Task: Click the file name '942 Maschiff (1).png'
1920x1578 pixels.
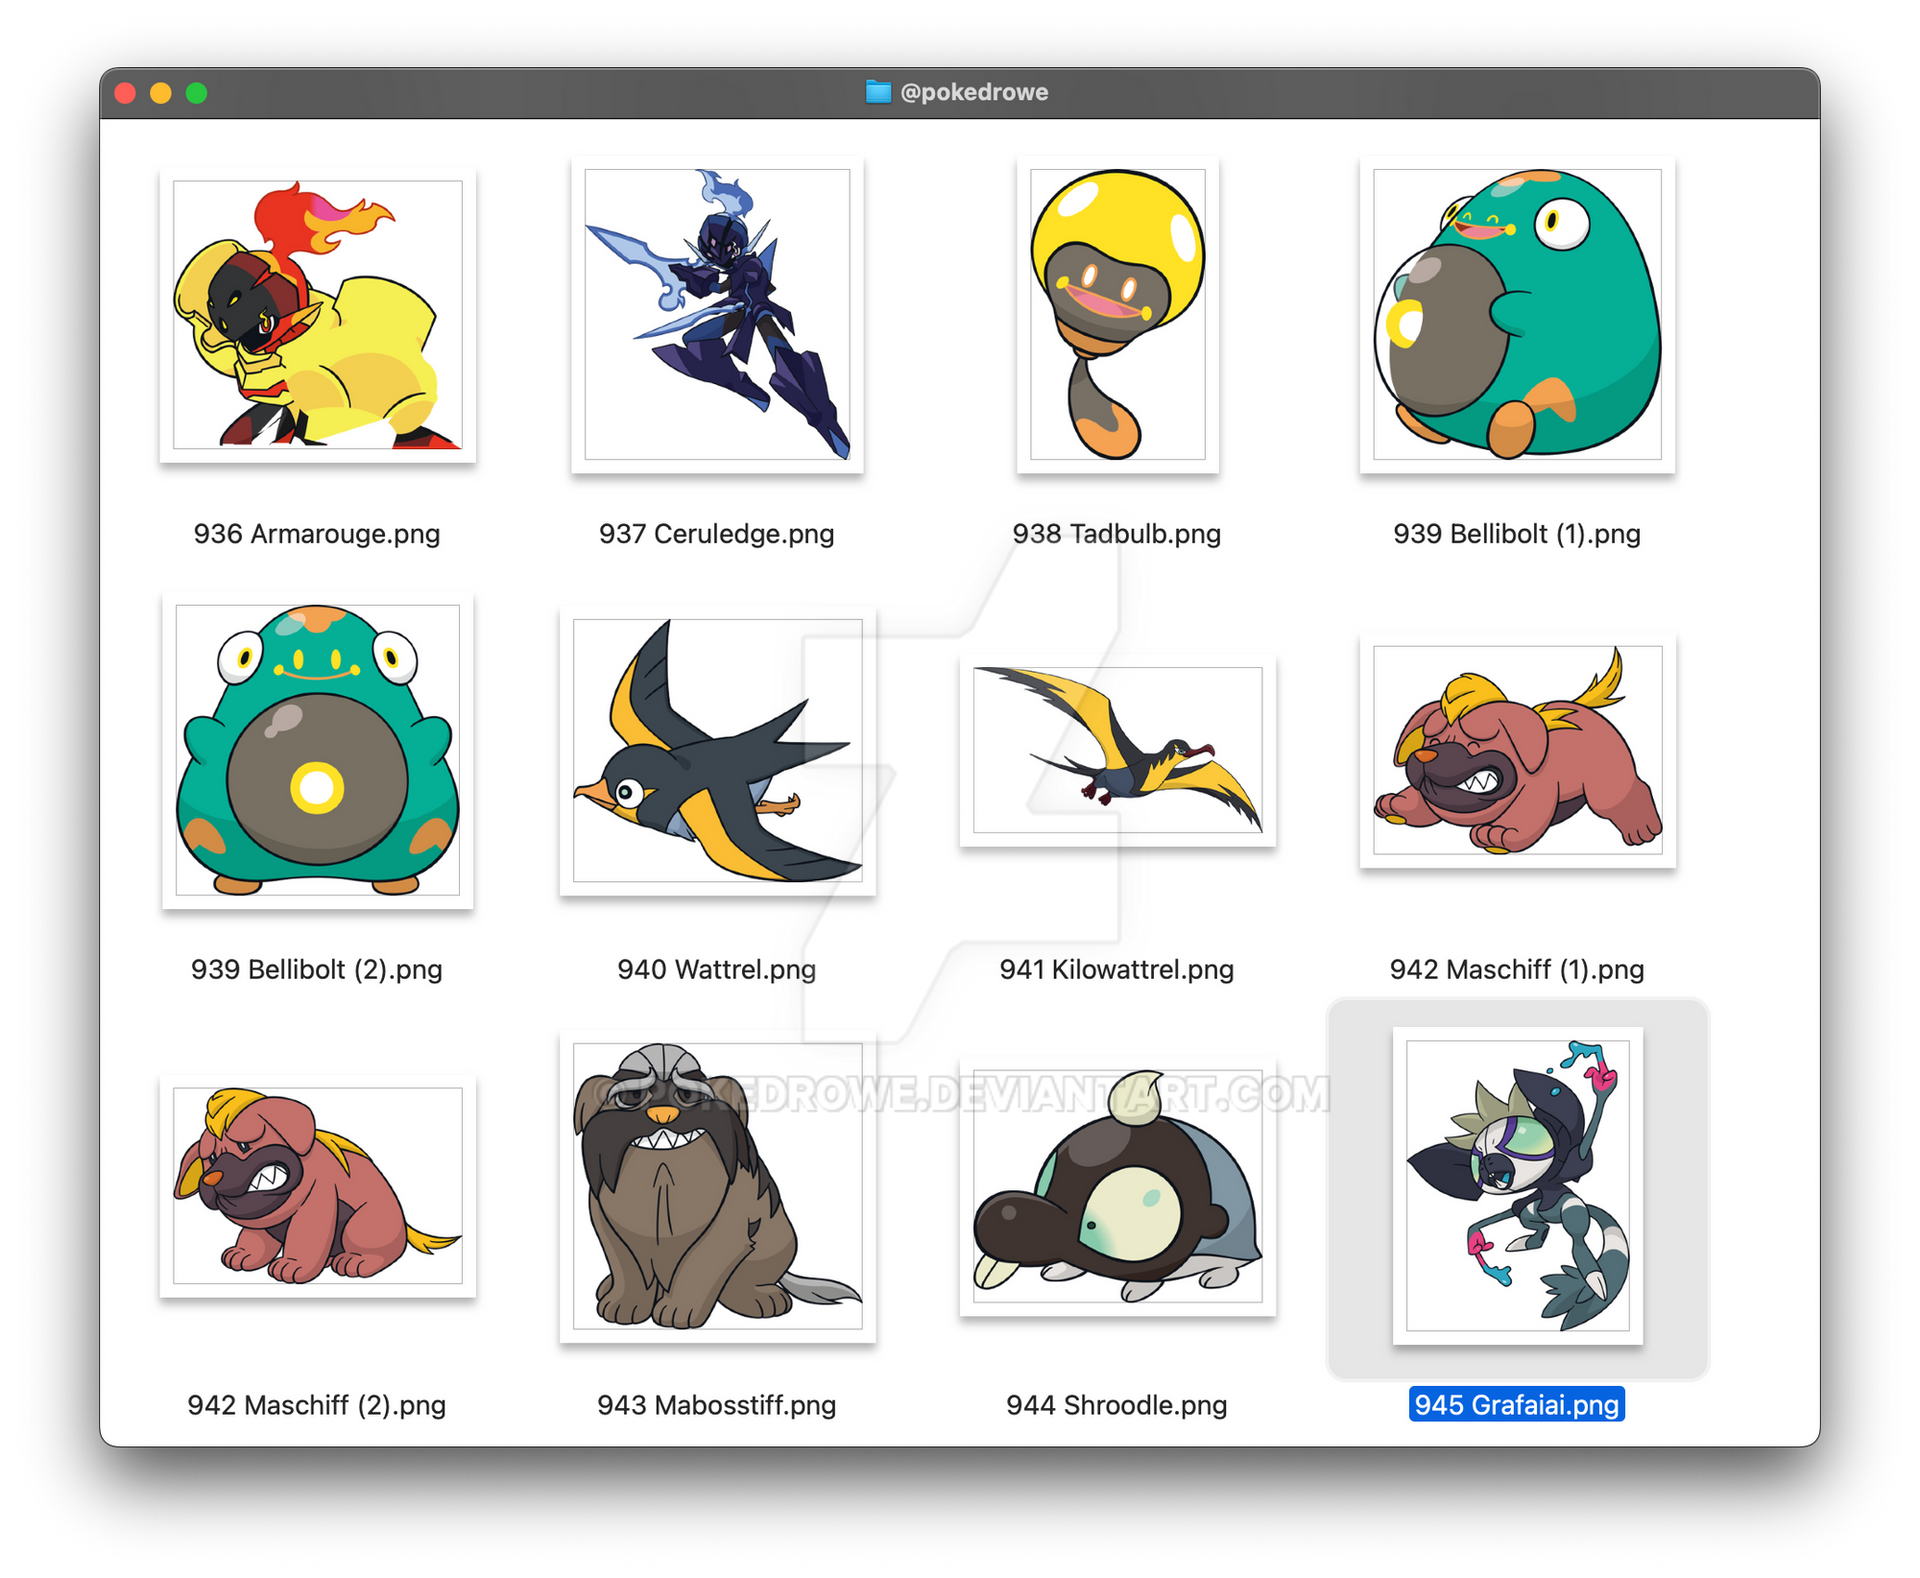Action: click(1517, 970)
